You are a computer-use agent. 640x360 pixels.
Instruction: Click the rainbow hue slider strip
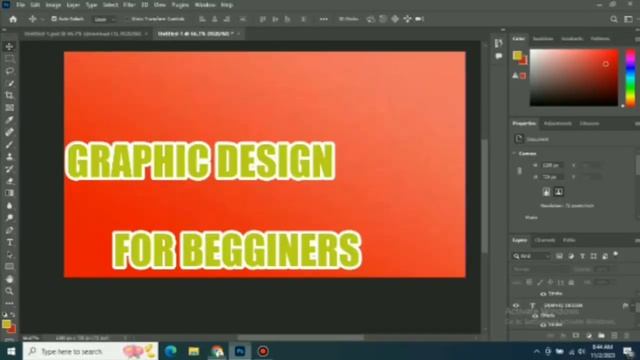(x=631, y=78)
